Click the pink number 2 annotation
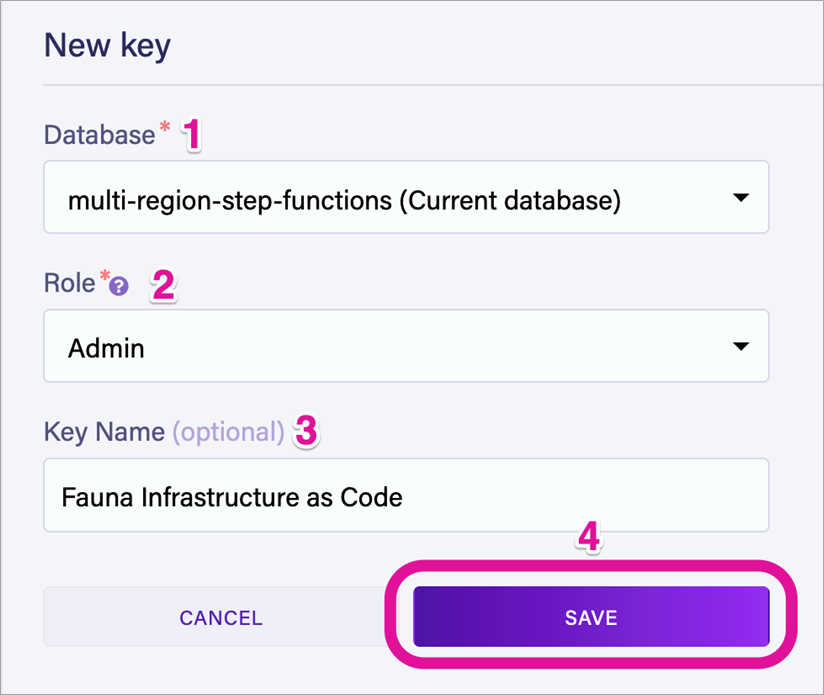The height and width of the screenshot is (695, 824). click(x=163, y=285)
